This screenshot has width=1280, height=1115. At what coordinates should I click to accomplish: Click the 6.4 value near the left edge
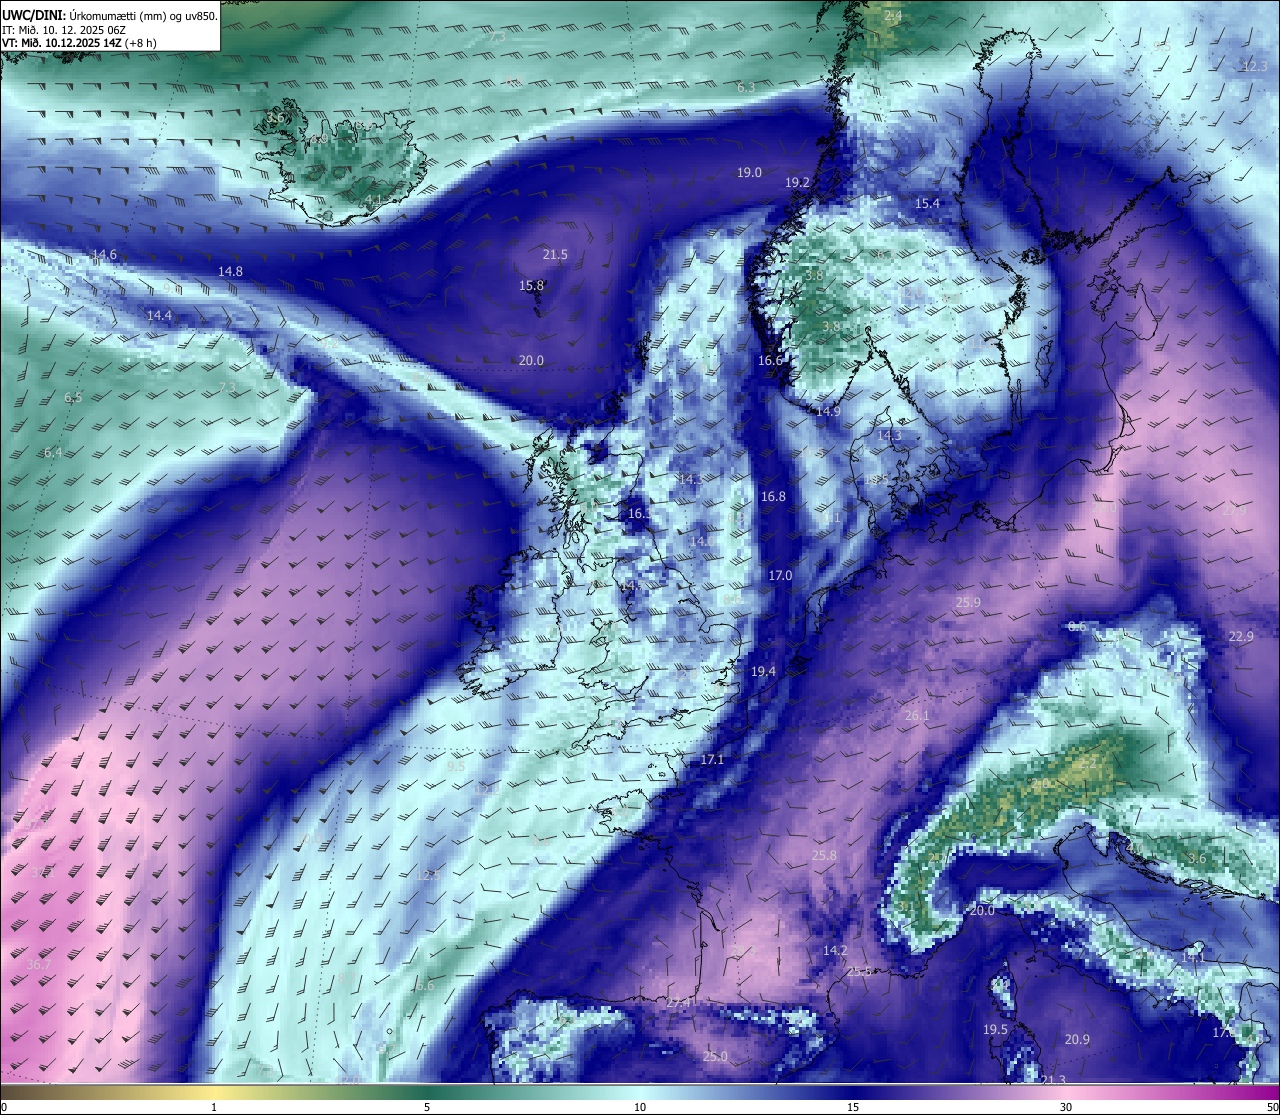tap(53, 453)
